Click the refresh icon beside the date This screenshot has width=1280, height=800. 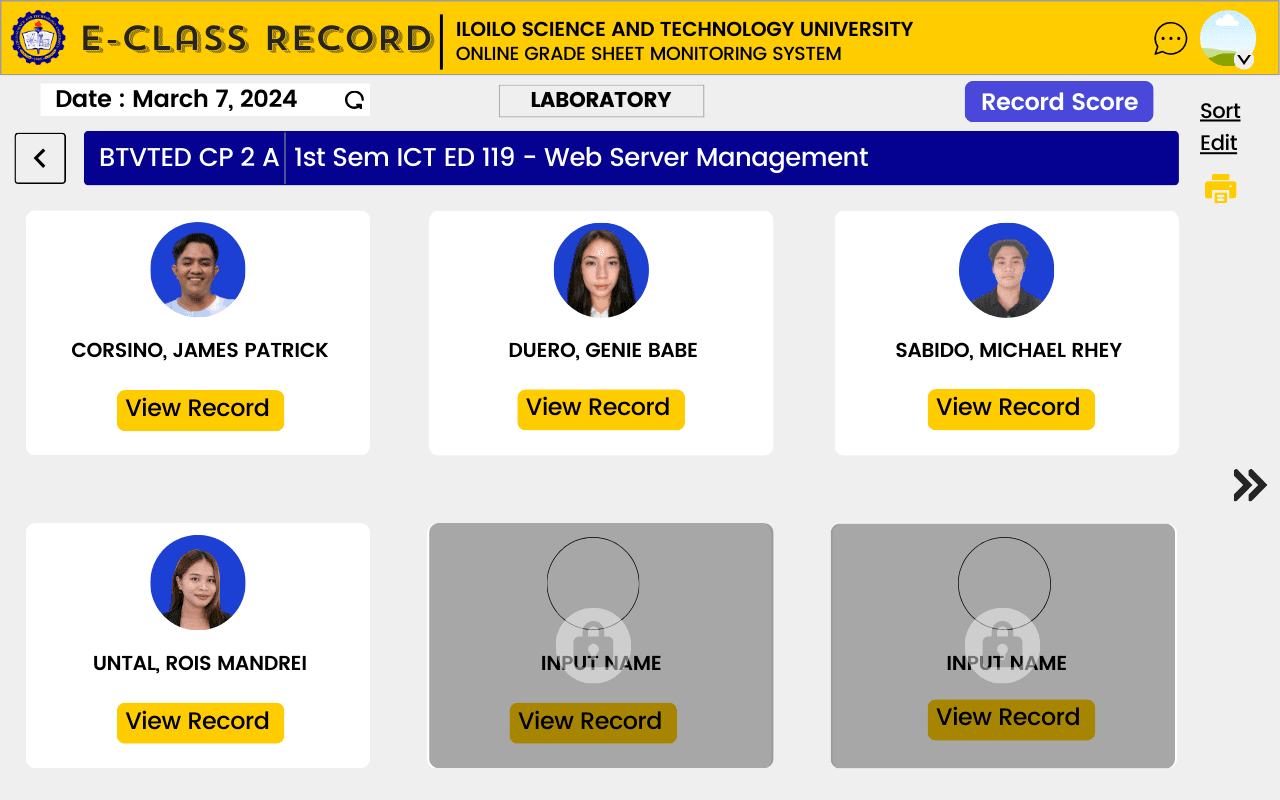[x=354, y=100]
